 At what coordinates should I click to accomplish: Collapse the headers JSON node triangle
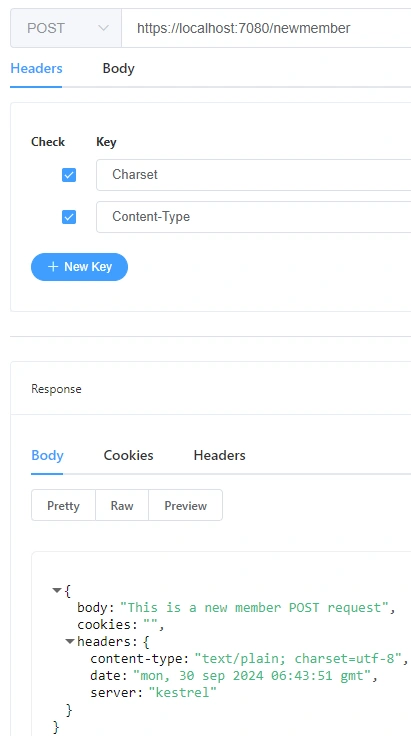pos(70,641)
